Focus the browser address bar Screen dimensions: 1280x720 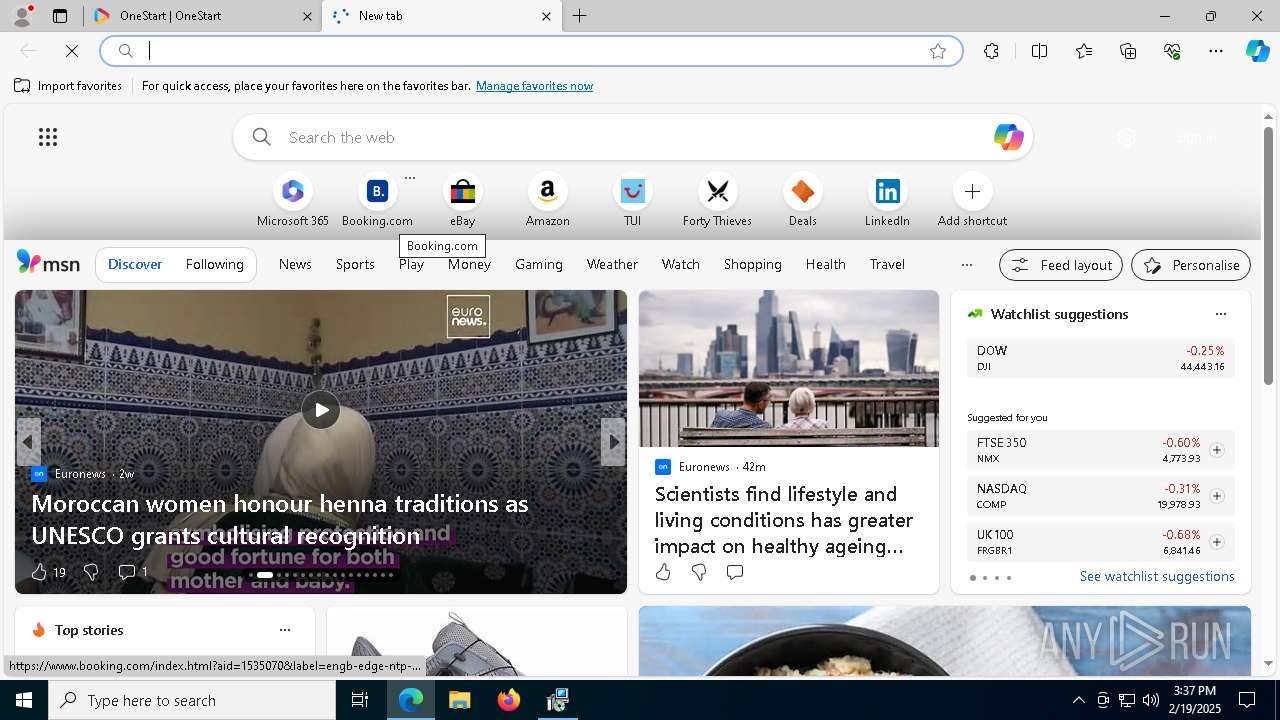click(x=530, y=51)
